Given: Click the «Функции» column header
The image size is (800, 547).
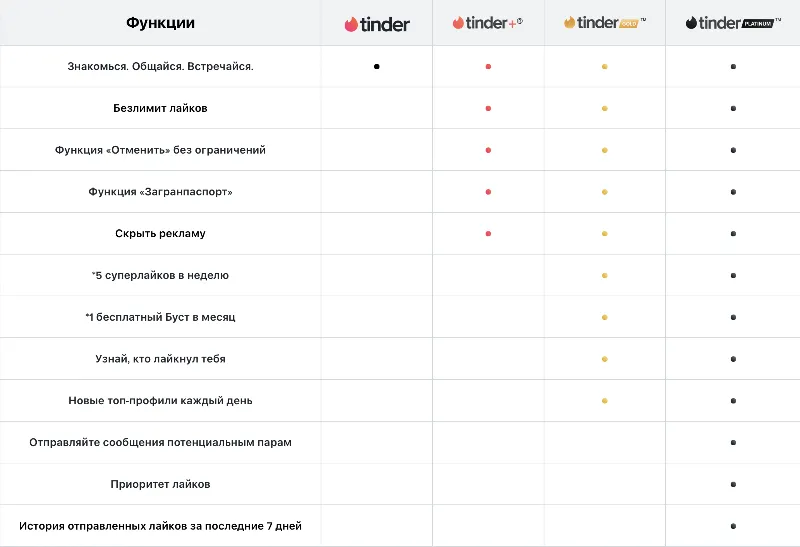Looking at the screenshot, I should click(160, 23).
